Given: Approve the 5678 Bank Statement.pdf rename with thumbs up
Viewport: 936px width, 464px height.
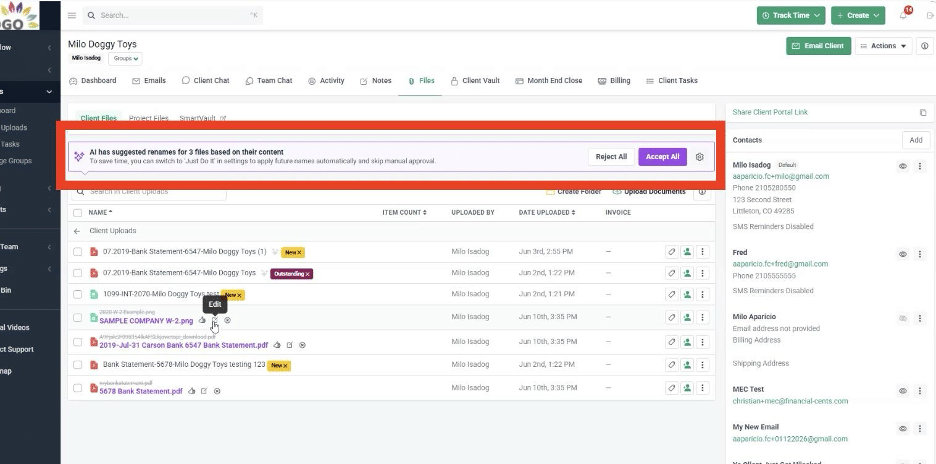Looking at the screenshot, I should tap(192, 391).
